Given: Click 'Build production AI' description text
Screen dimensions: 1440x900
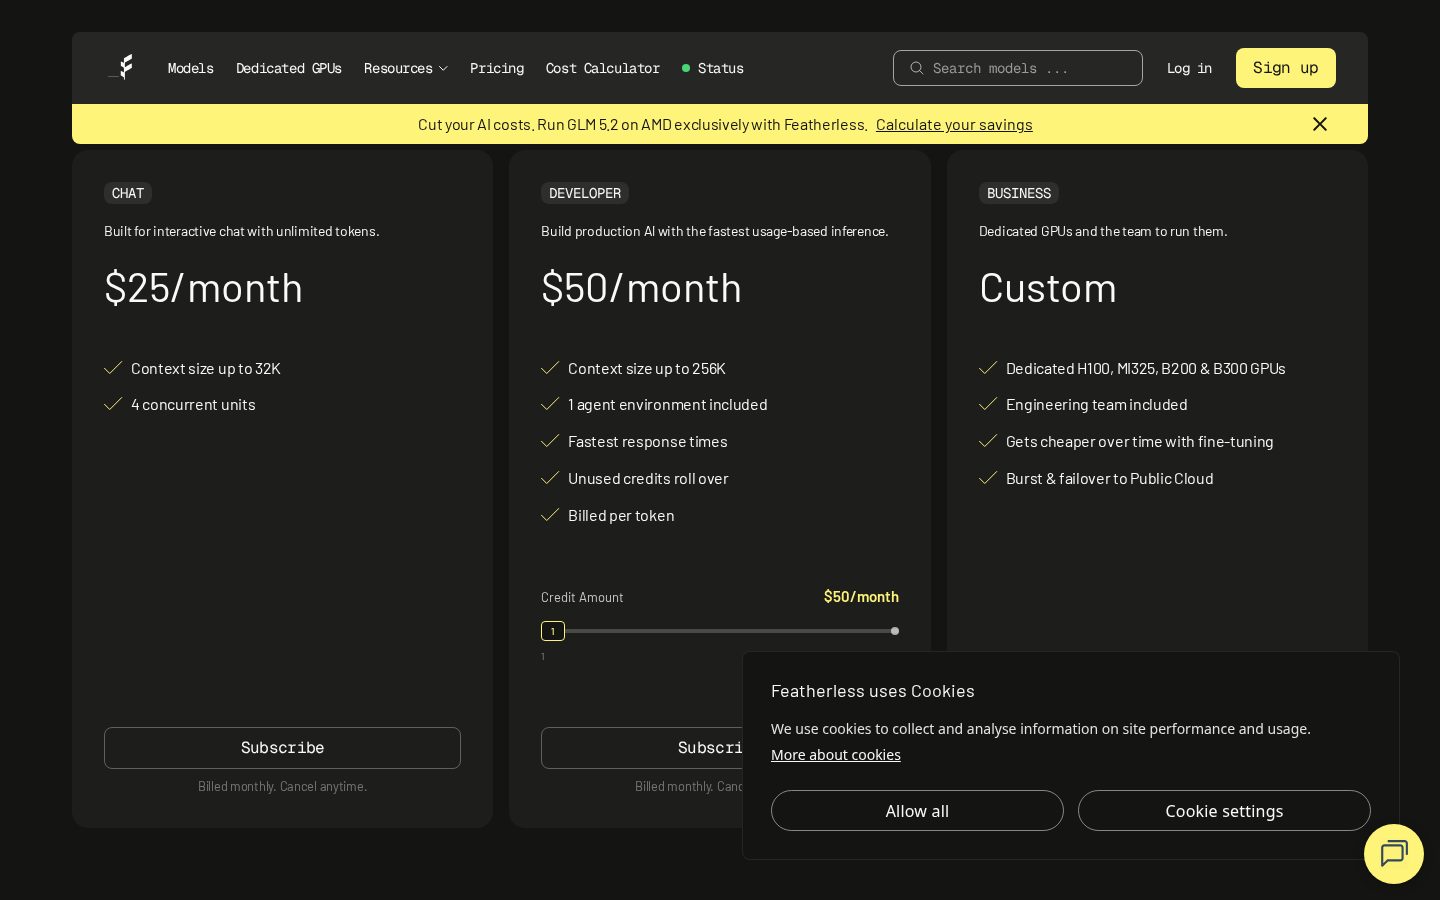Looking at the screenshot, I should [715, 231].
